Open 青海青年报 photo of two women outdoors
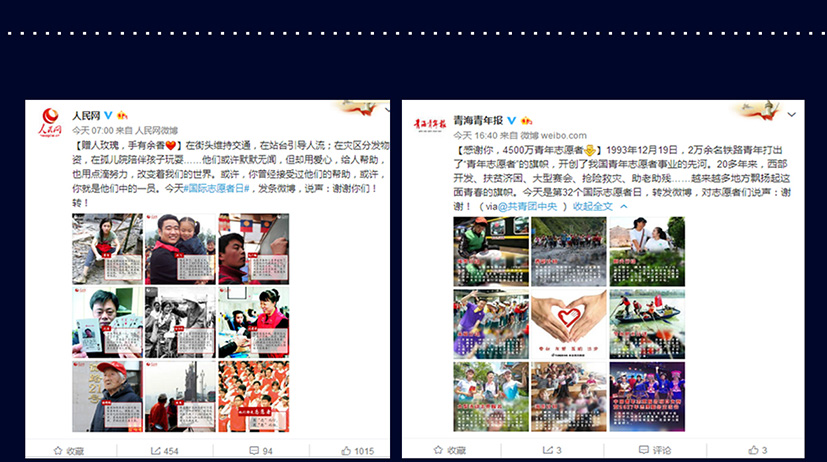827x462 pixels. (647, 252)
